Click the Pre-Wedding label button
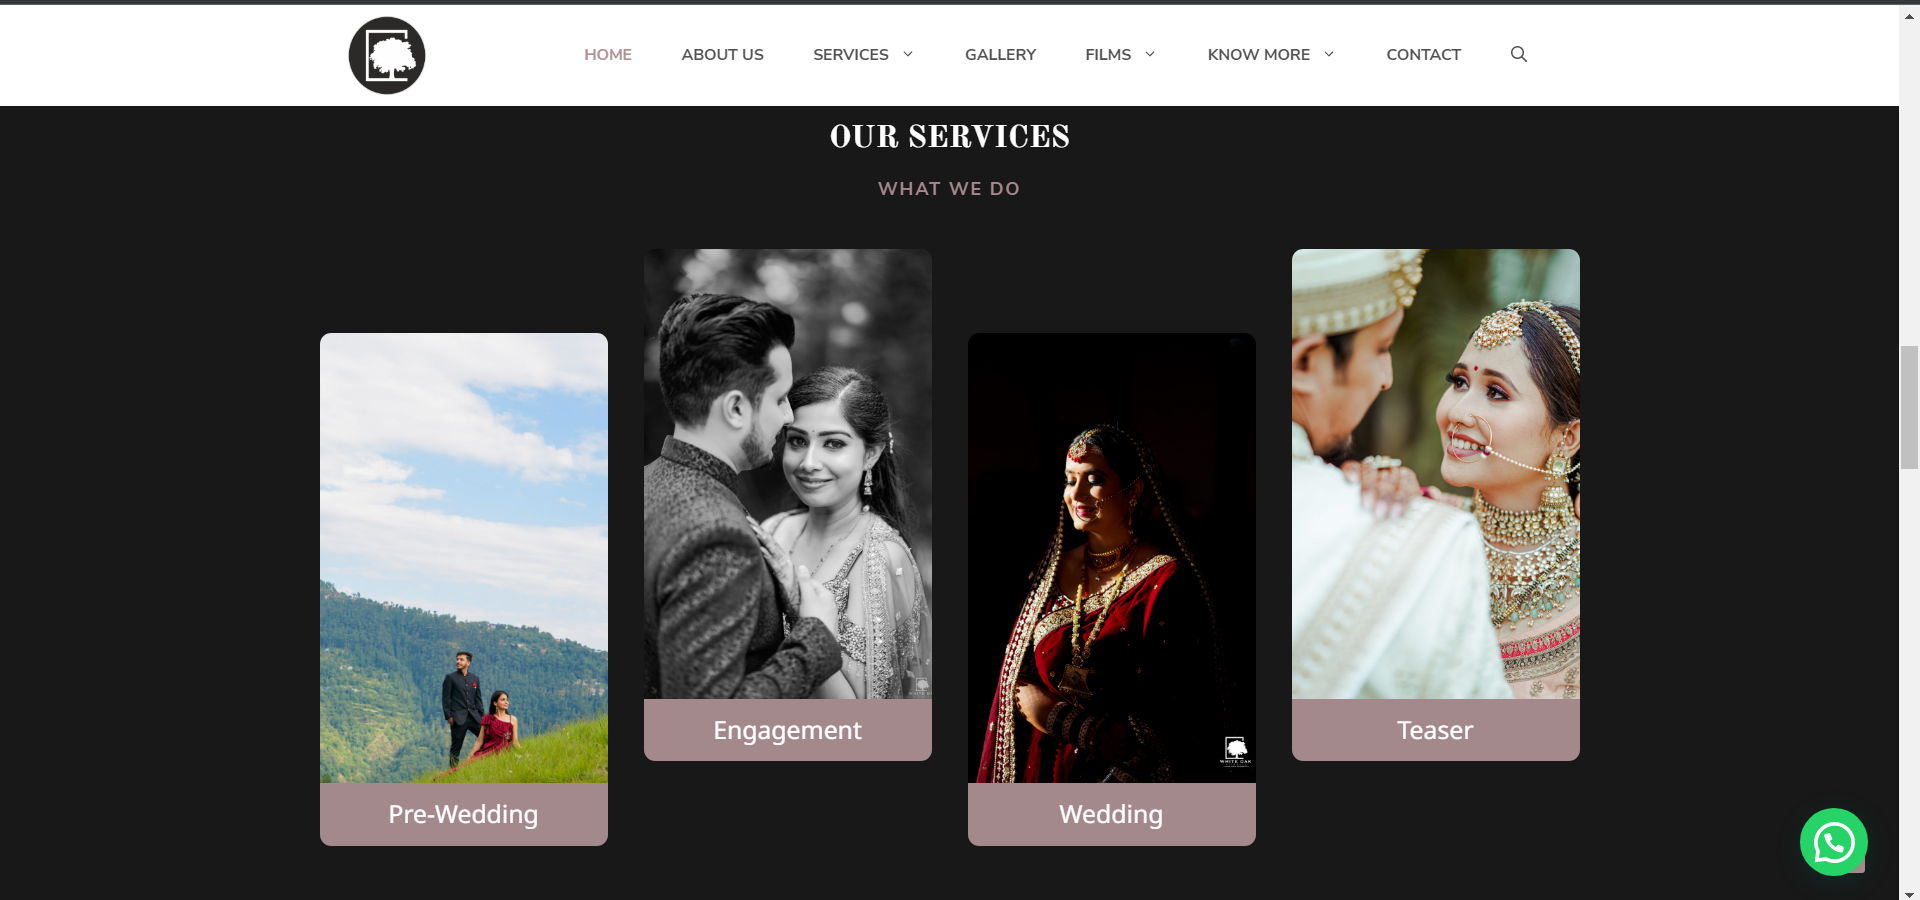 [x=464, y=814]
